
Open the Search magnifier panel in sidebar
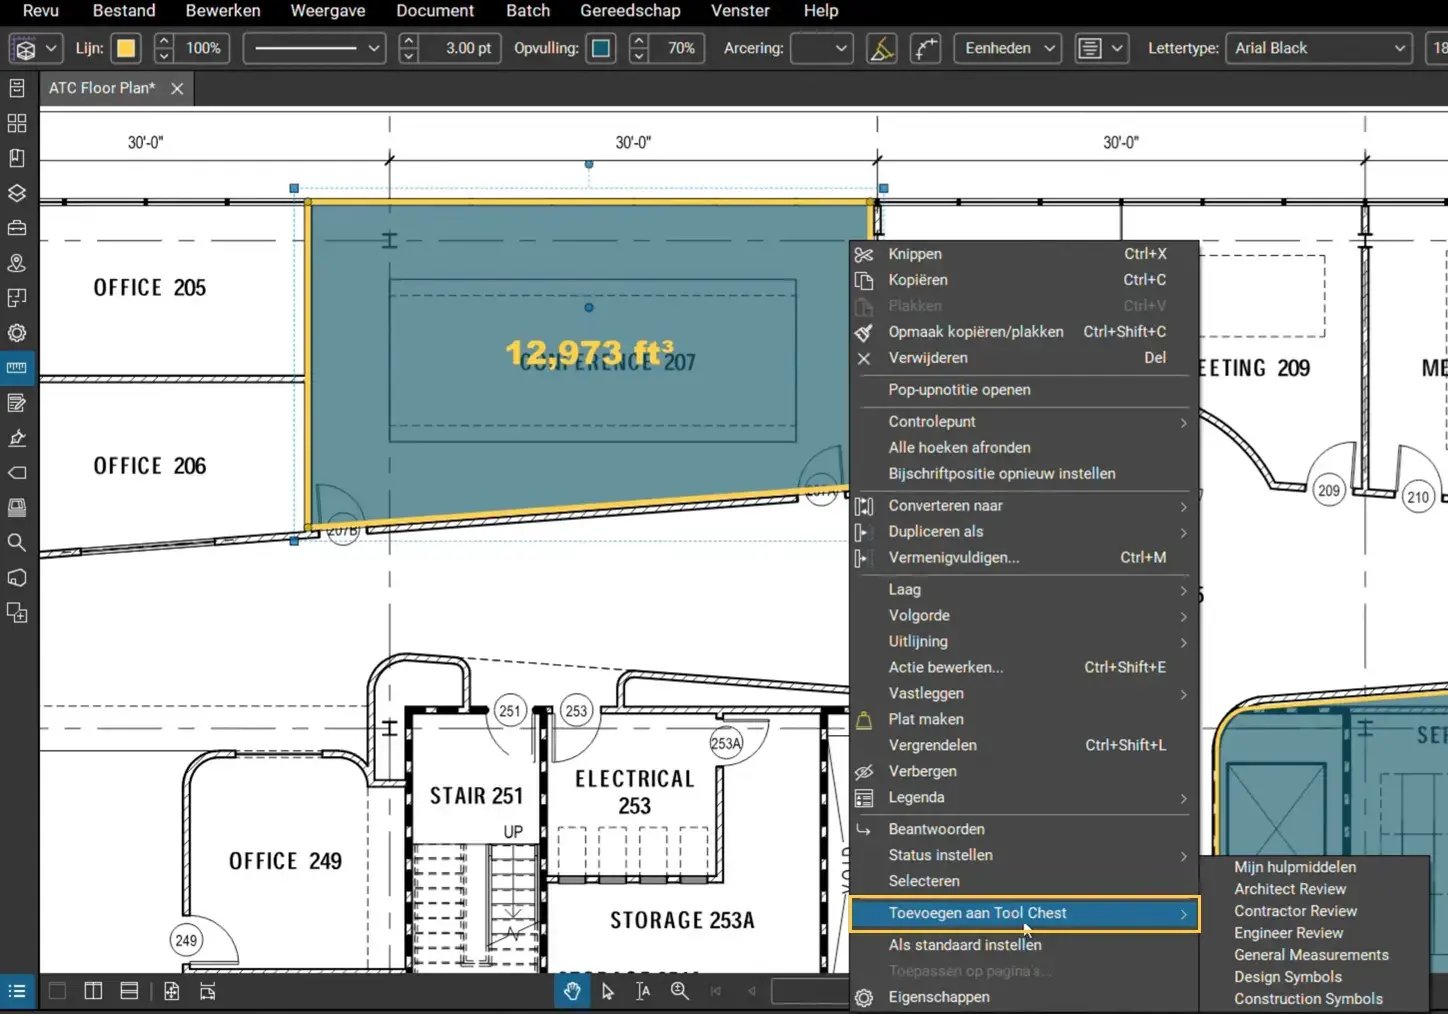[17, 543]
